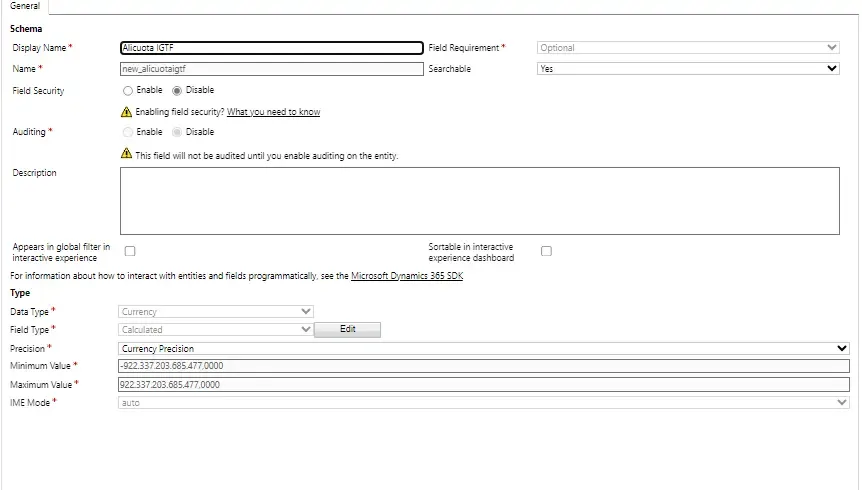Open the Microsoft Dynamics 365 SDK link
Screen dimensions: 862x490
coord(406,276)
